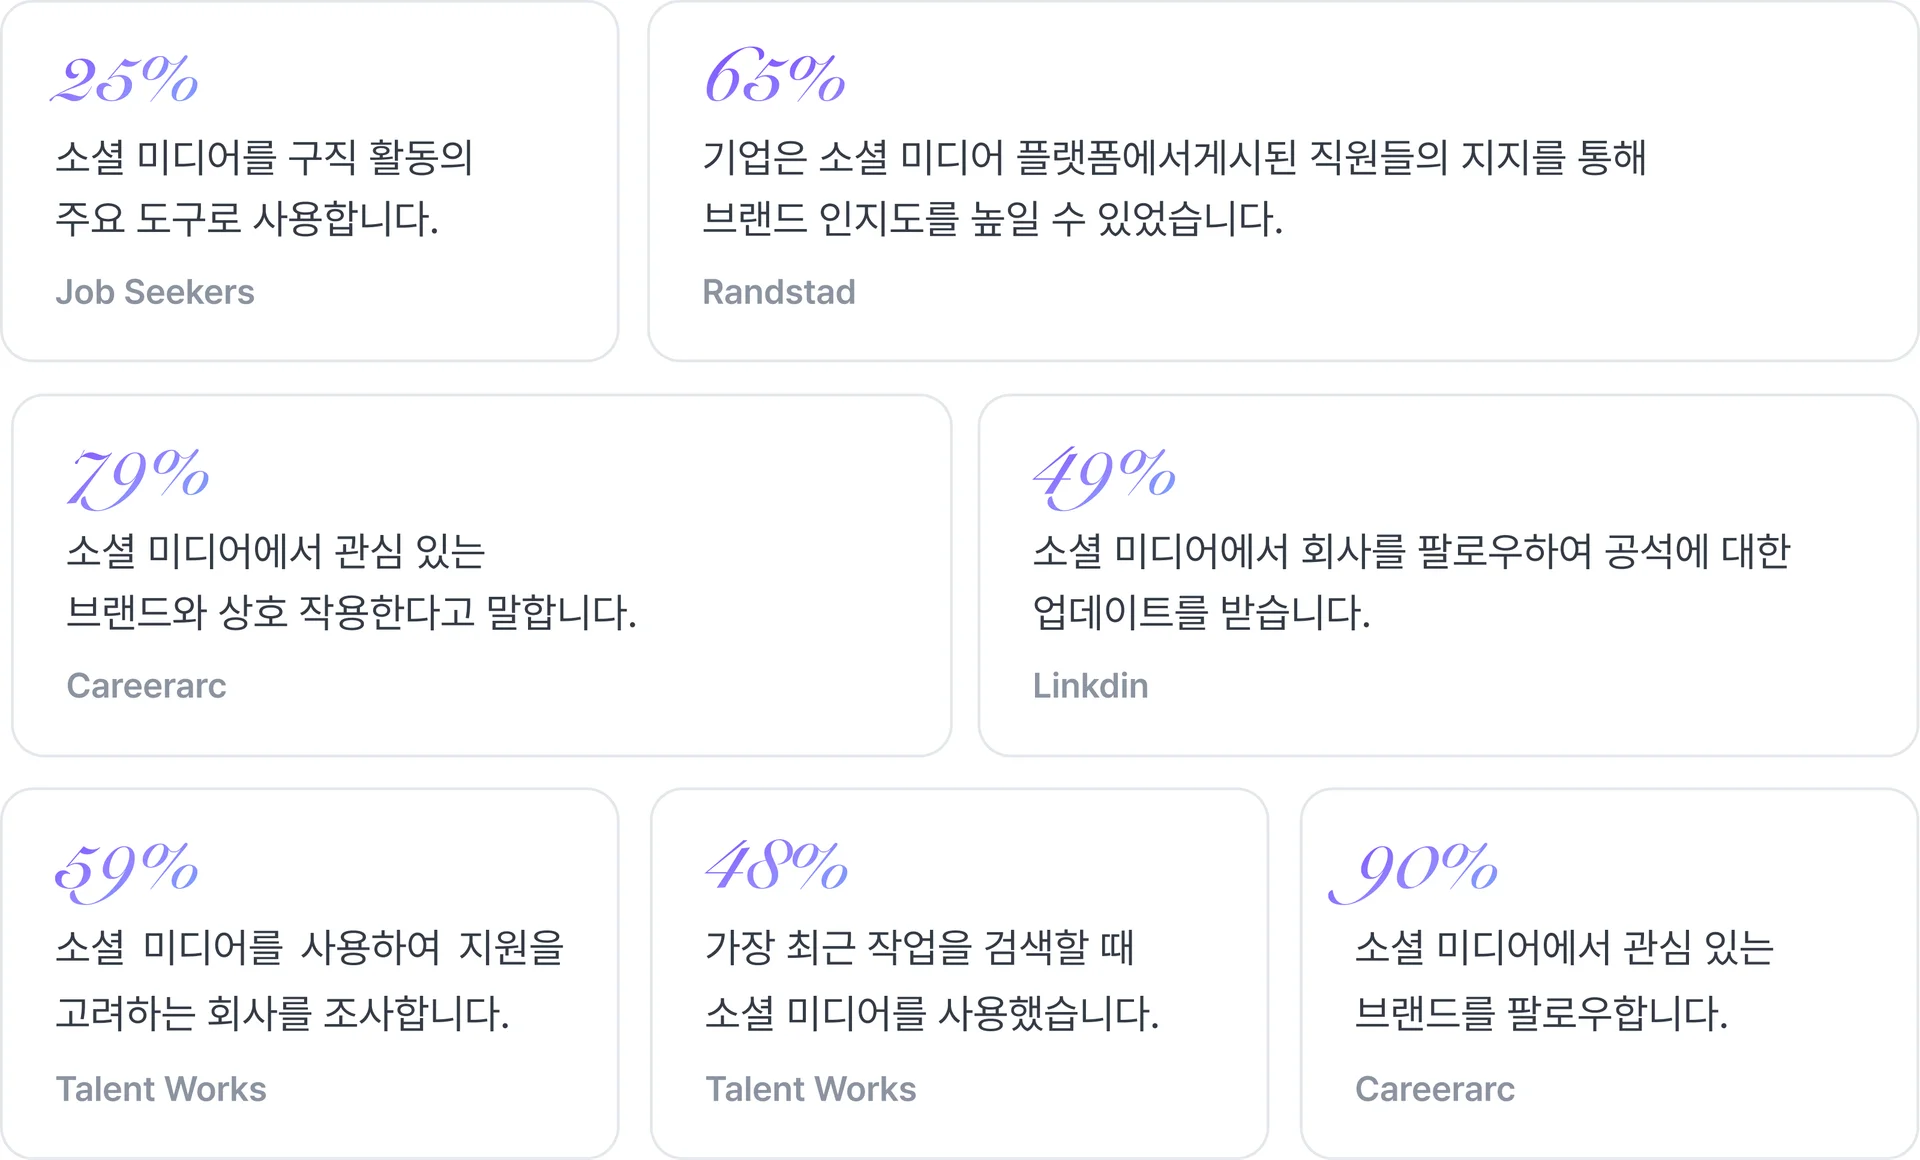Image resolution: width=1920 pixels, height=1160 pixels.
Task: Click Careerarc source under the 90% card
Action: [x=1434, y=1089]
